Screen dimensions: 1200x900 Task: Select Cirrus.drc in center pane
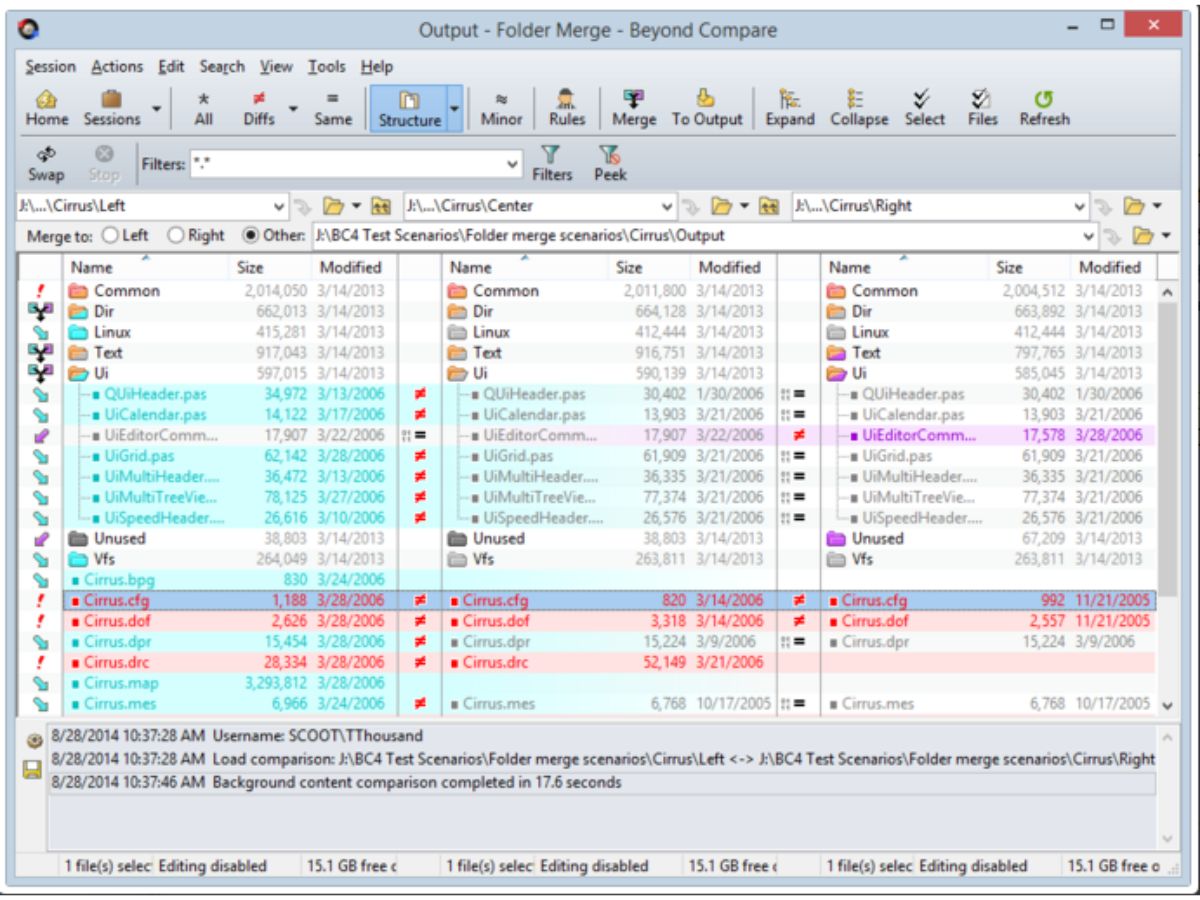coord(608,662)
